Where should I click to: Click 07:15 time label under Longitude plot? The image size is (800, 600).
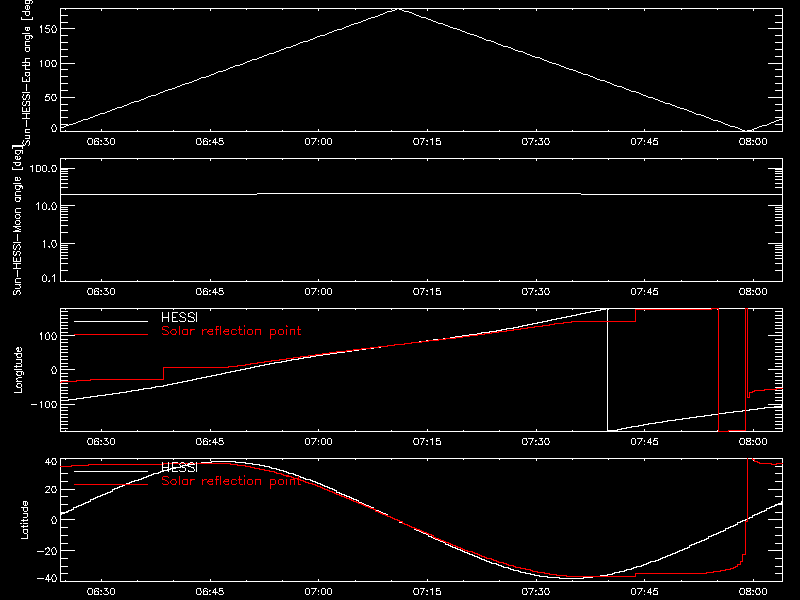[427, 442]
